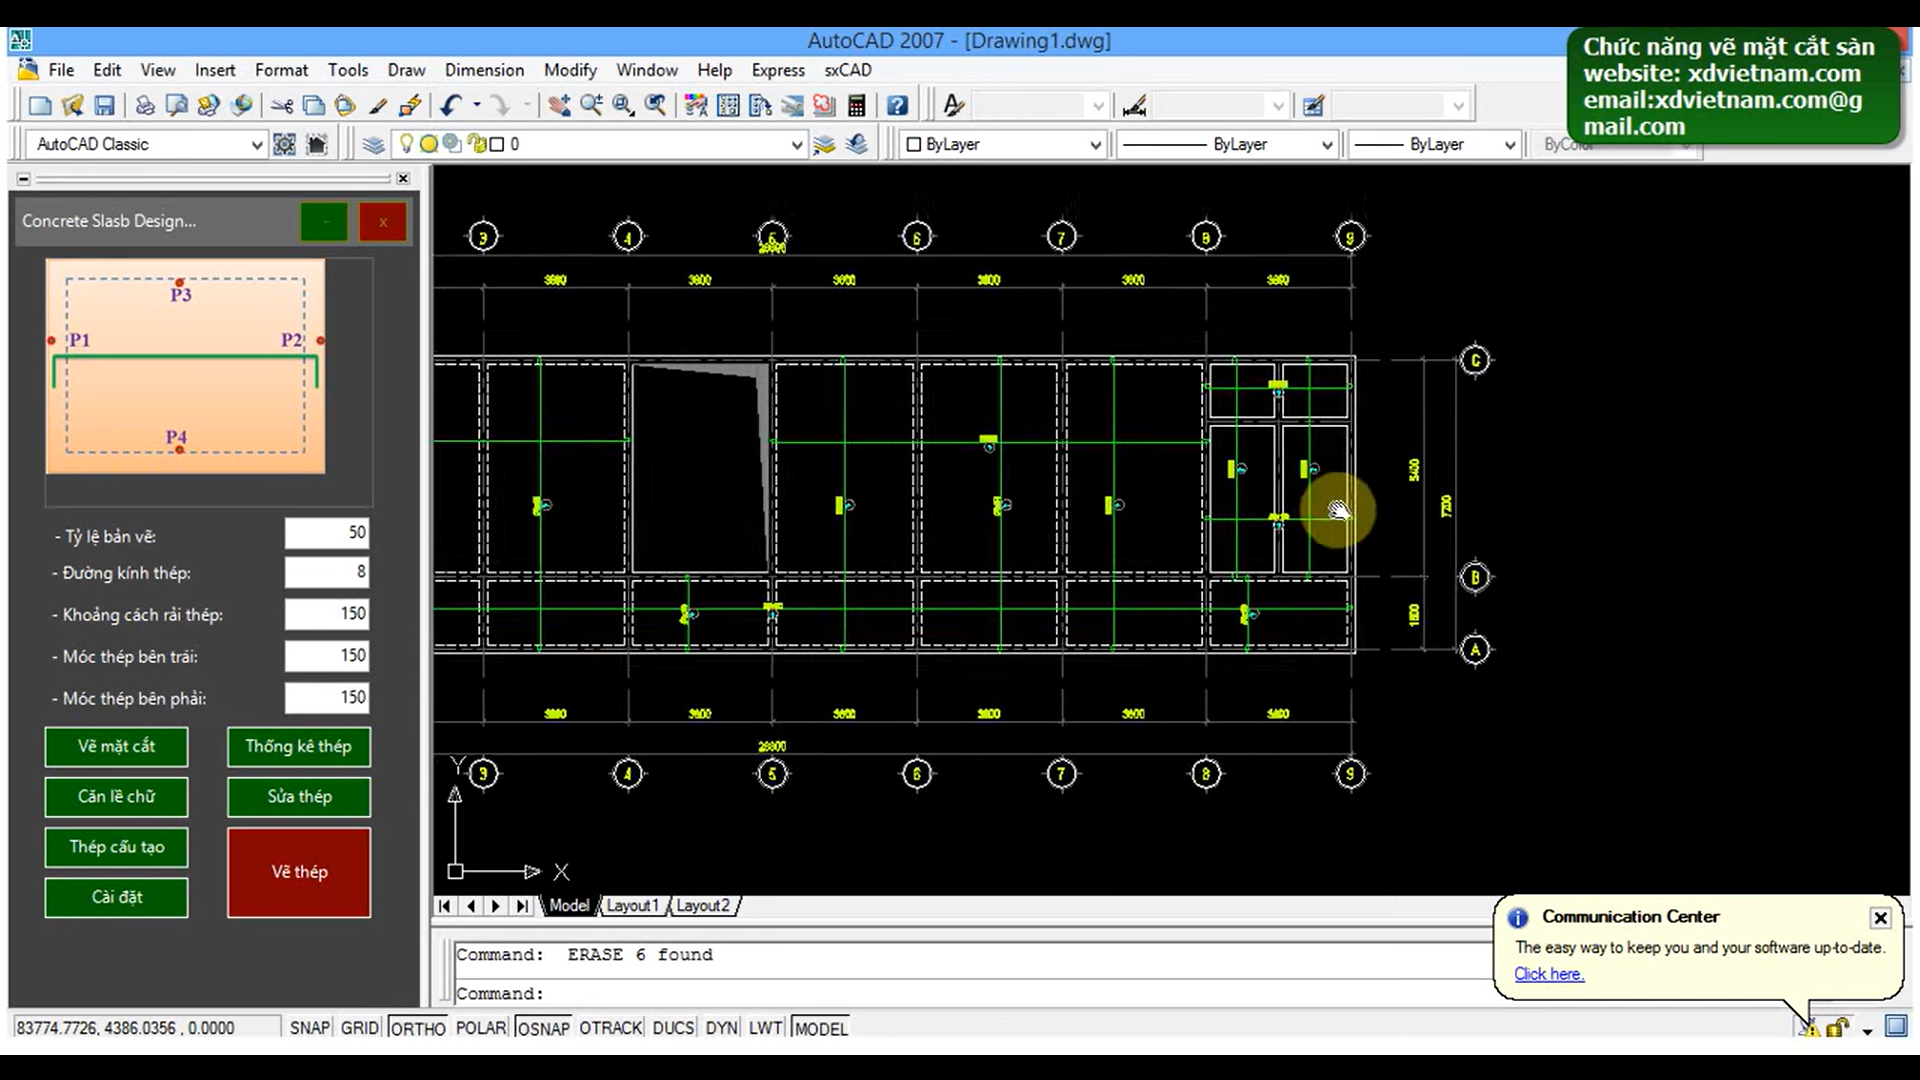Click the Publish icon

click(x=209, y=105)
